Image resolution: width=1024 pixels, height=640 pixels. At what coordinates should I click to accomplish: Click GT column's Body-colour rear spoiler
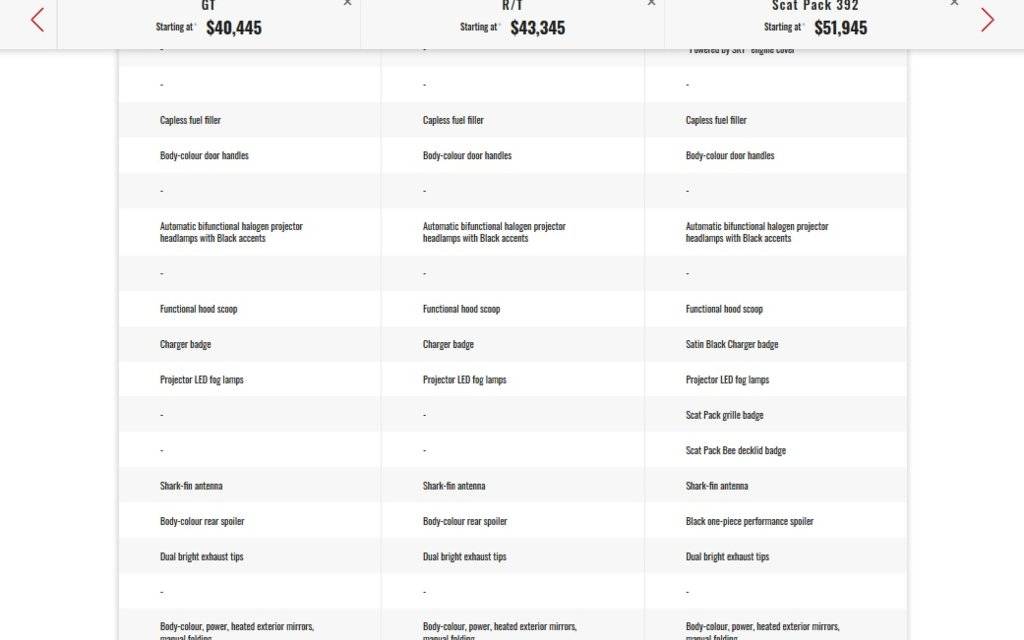pyautogui.click(x=201, y=521)
